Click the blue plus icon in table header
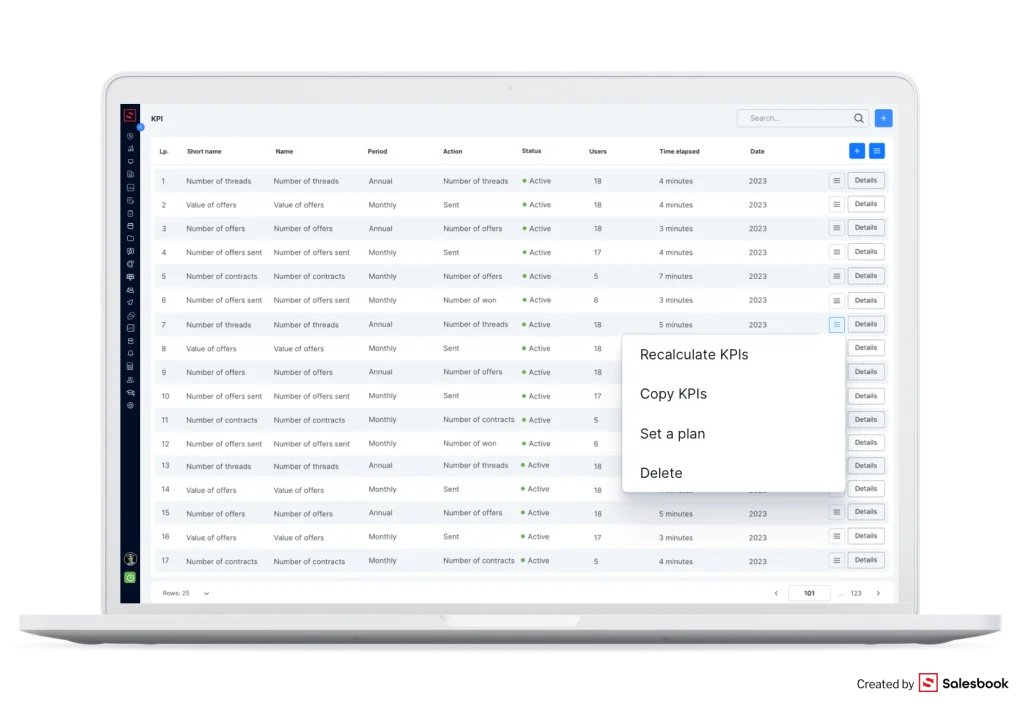1024x706 pixels. pos(857,151)
